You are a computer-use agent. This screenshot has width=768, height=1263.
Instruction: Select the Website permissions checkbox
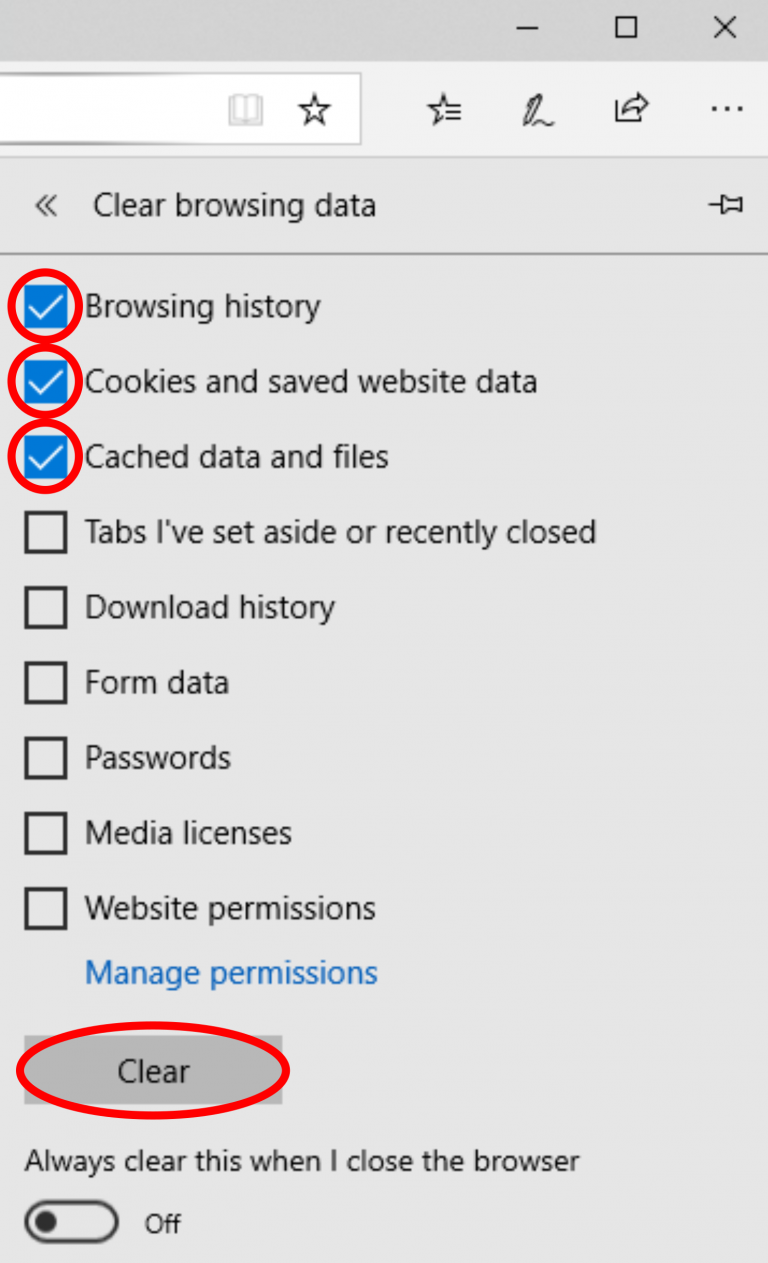click(x=45, y=908)
